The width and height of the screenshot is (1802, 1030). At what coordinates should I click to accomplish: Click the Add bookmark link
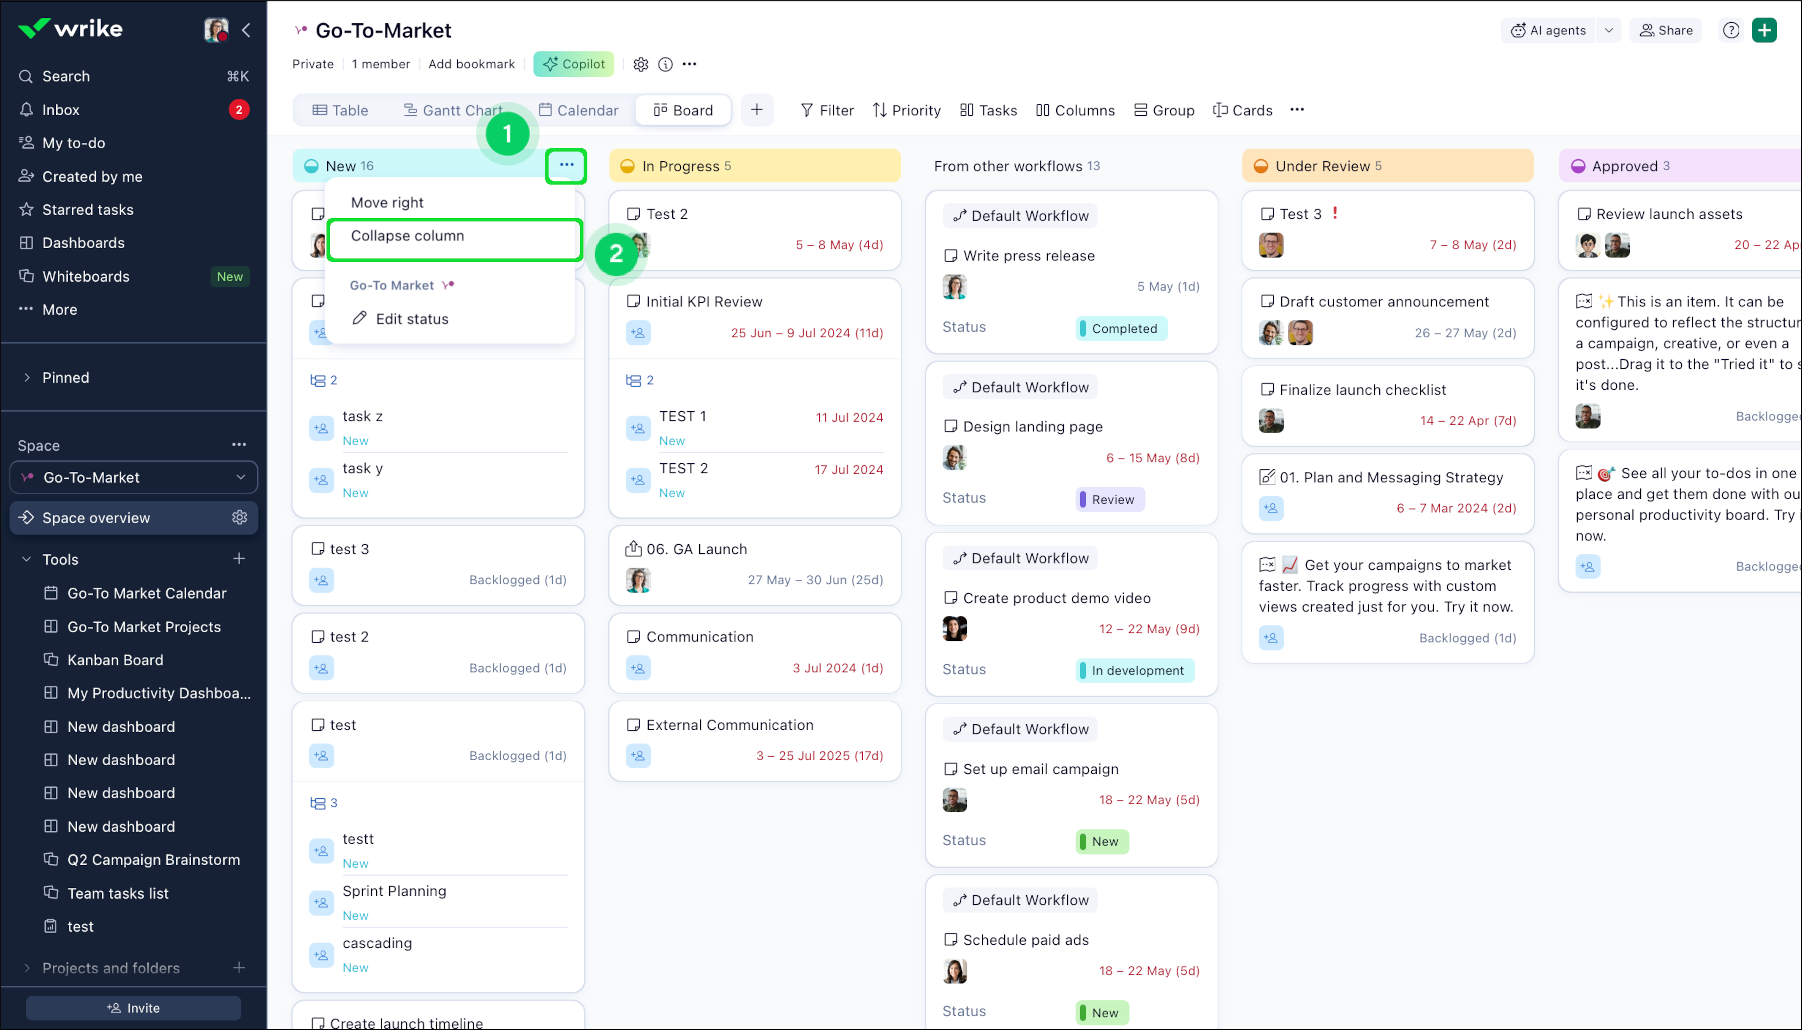coord(472,64)
